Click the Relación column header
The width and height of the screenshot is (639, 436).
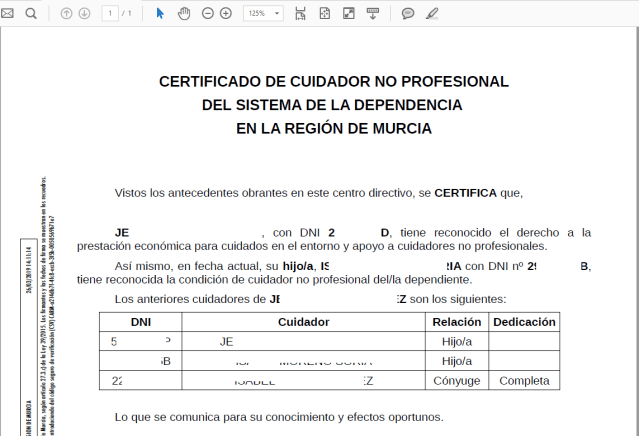[457, 322]
